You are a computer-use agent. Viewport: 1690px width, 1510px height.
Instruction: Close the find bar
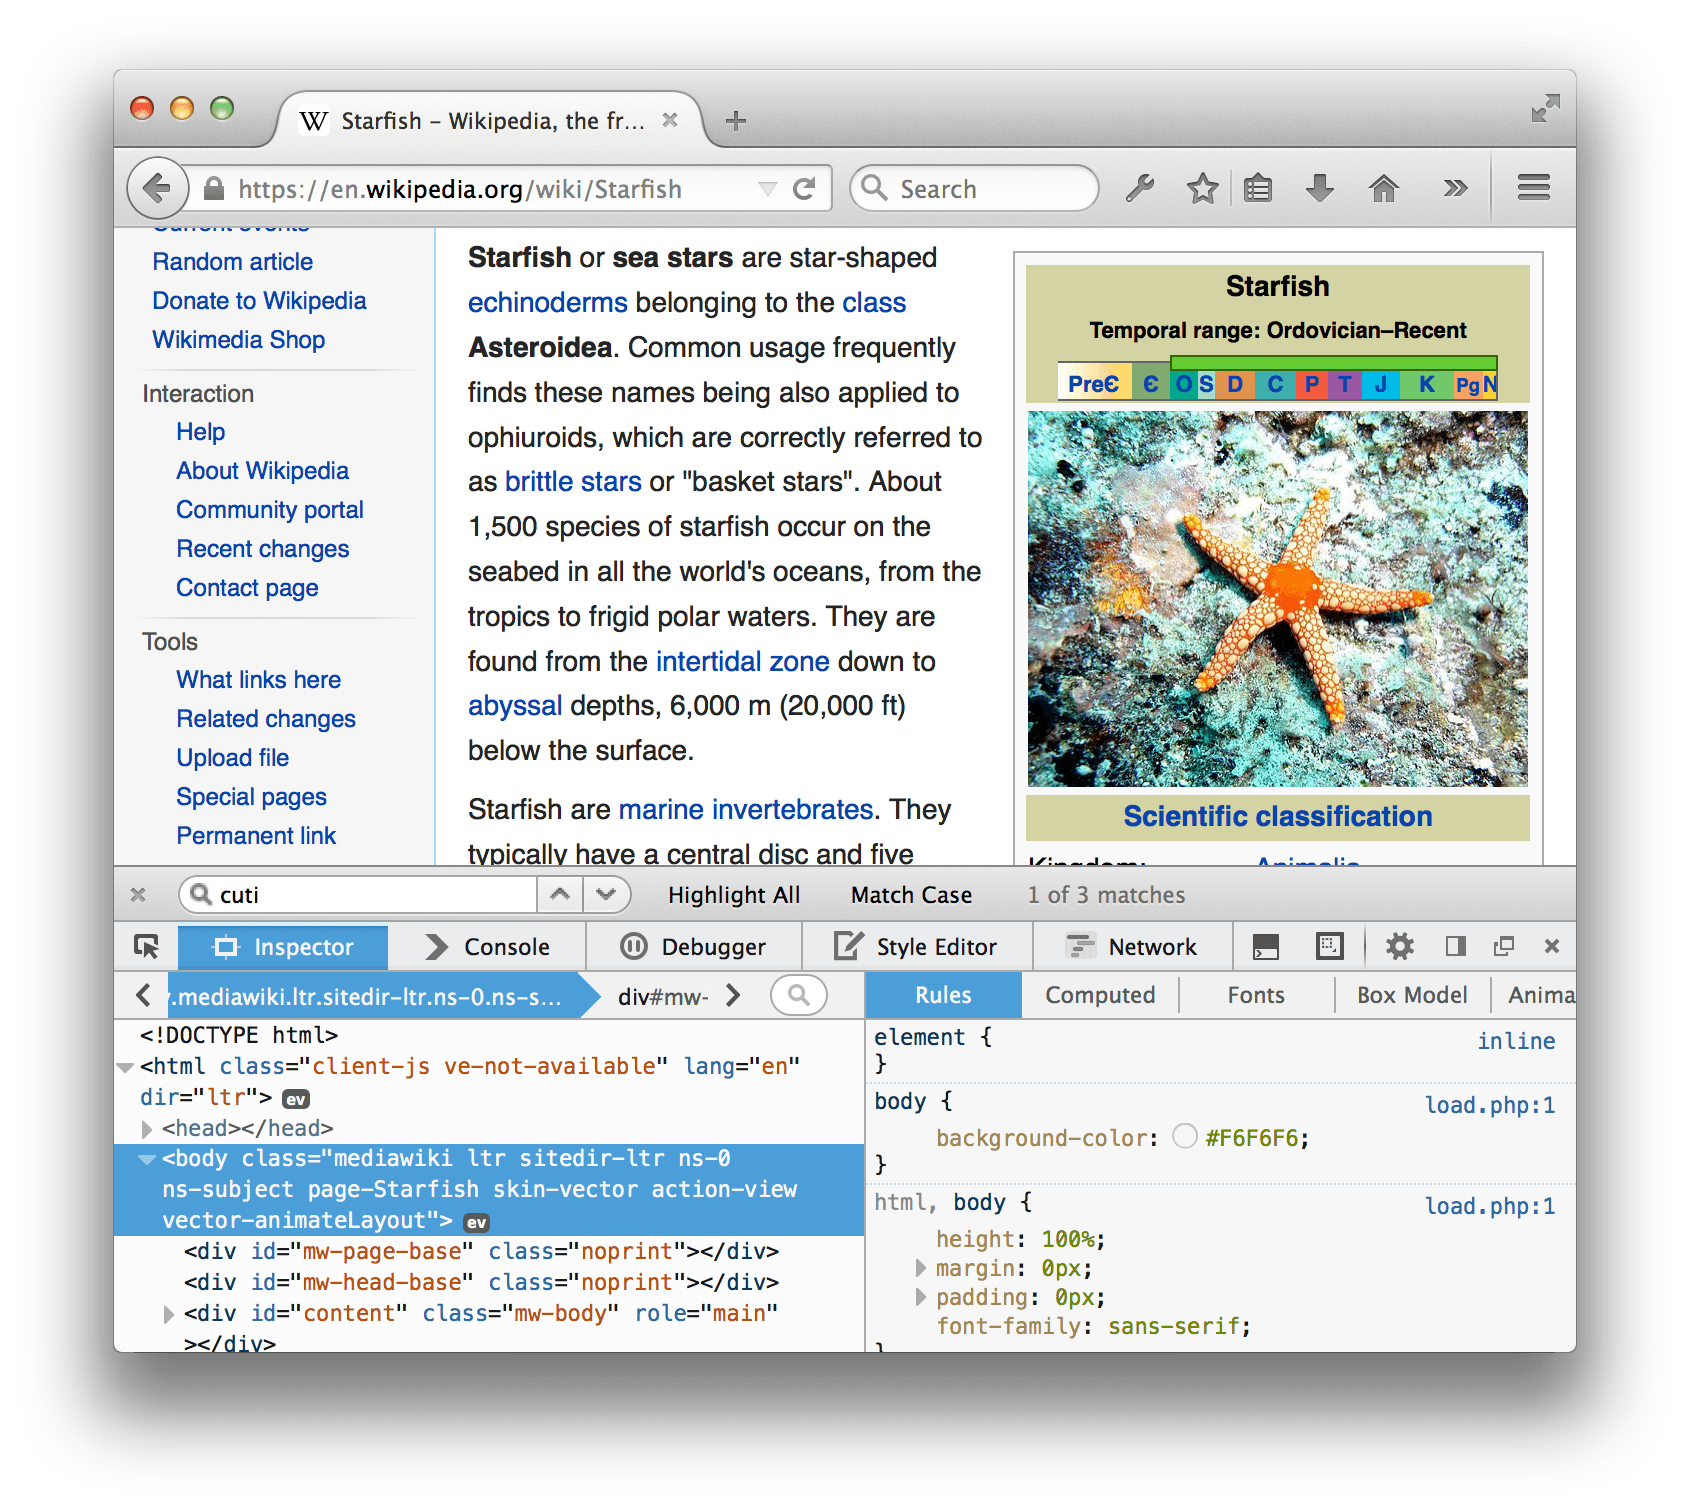(139, 895)
